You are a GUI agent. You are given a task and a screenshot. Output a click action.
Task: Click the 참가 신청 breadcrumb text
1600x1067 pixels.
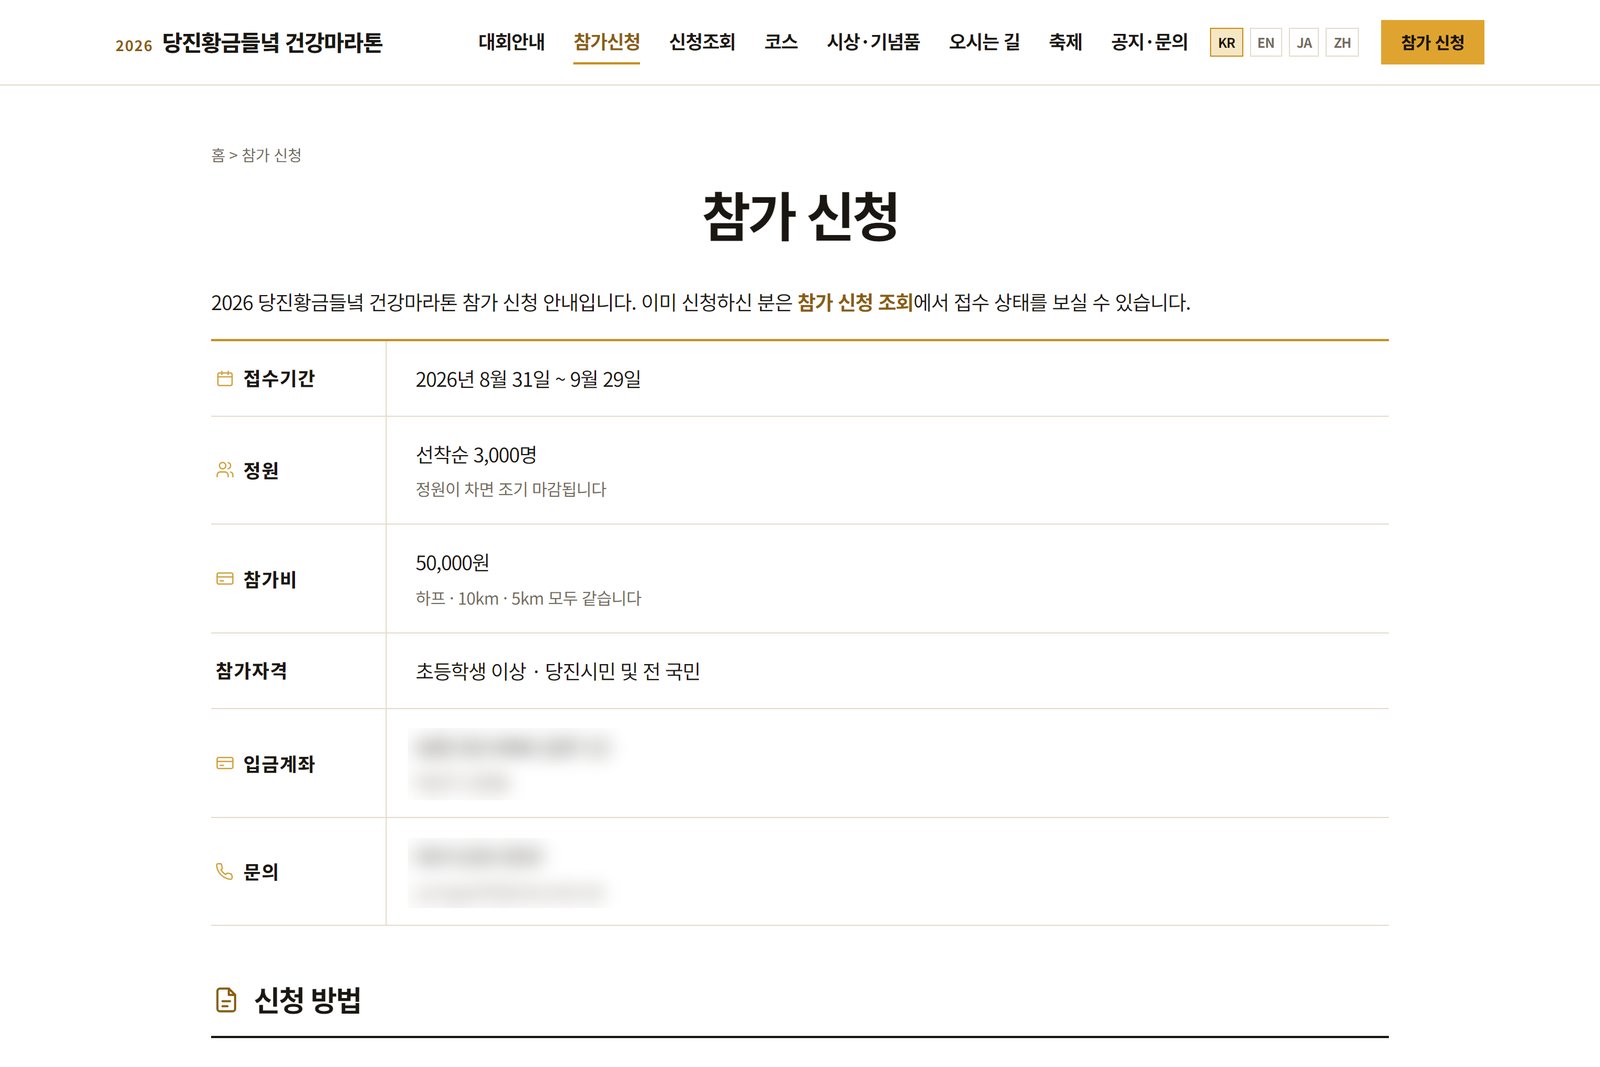[x=271, y=155]
